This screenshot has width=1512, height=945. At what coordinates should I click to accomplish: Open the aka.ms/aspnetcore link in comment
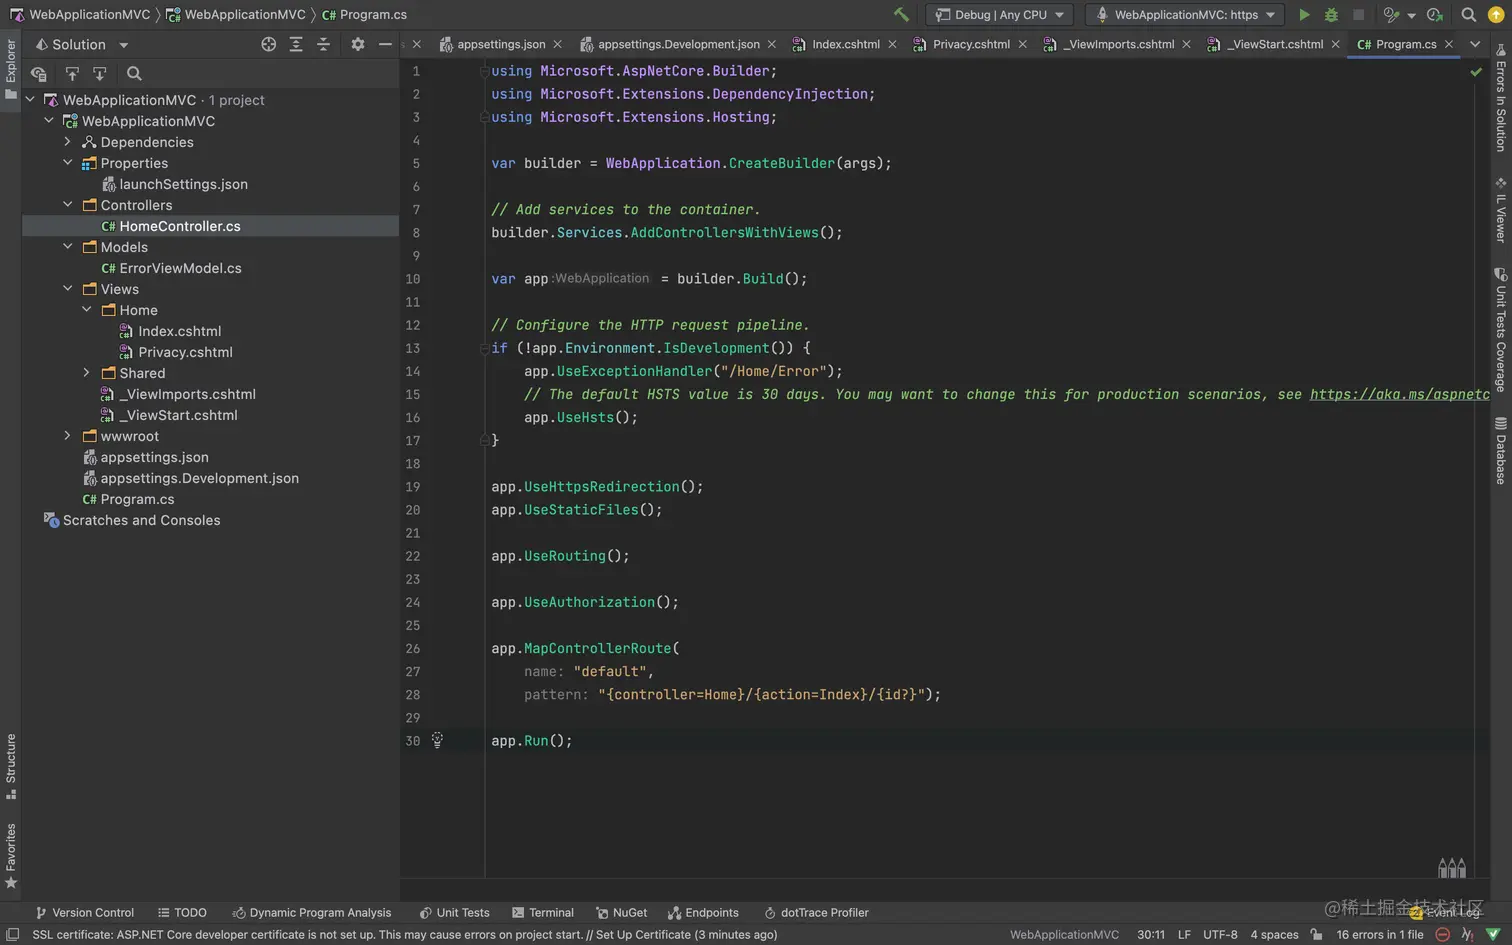pyautogui.click(x=1399, y=394)
